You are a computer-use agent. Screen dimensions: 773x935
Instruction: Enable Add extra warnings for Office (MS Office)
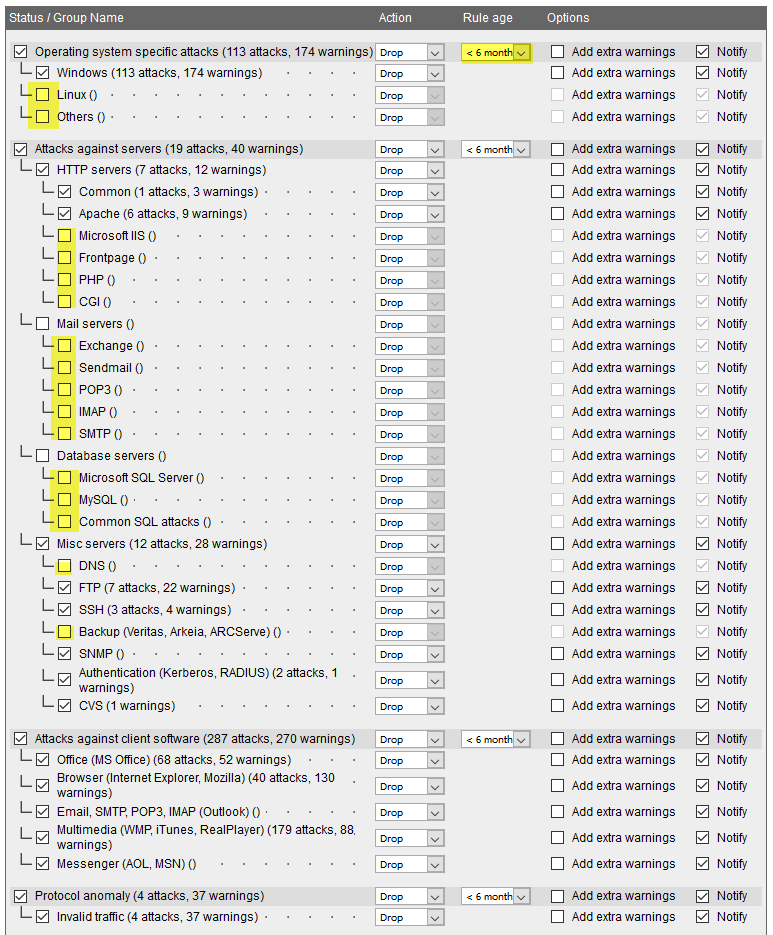tap(558, 760)
